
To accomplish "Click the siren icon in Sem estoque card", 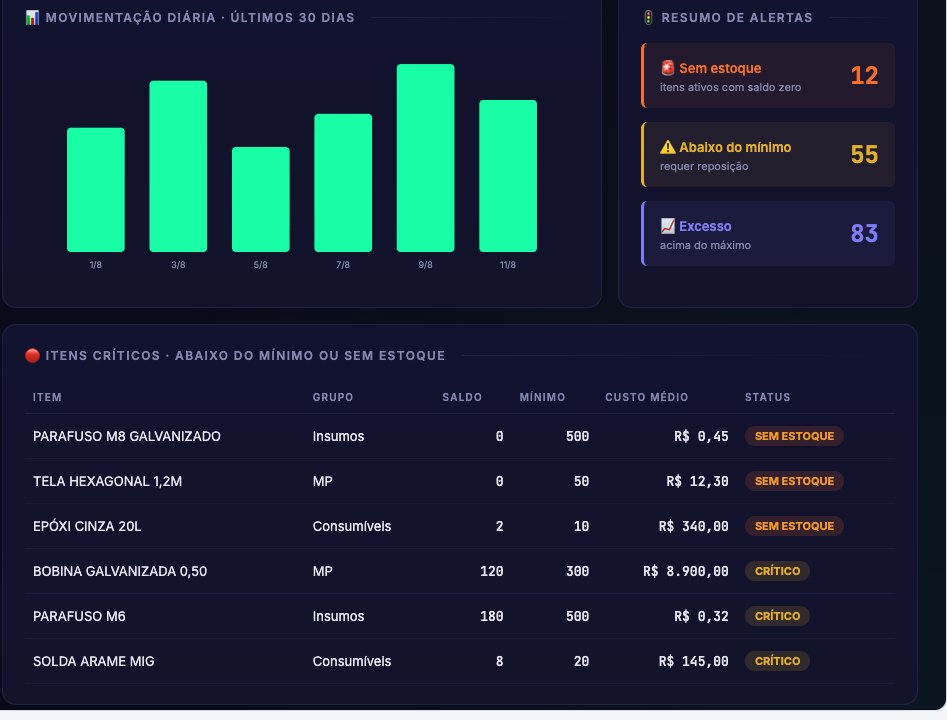I will click(x=667, y=68).
